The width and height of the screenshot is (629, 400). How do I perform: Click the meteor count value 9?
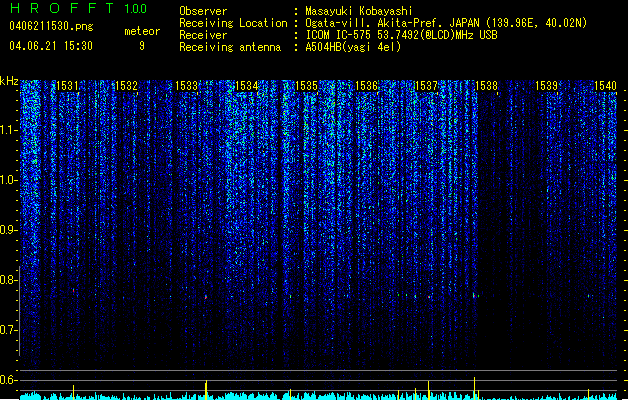click(x=142, y=46)
